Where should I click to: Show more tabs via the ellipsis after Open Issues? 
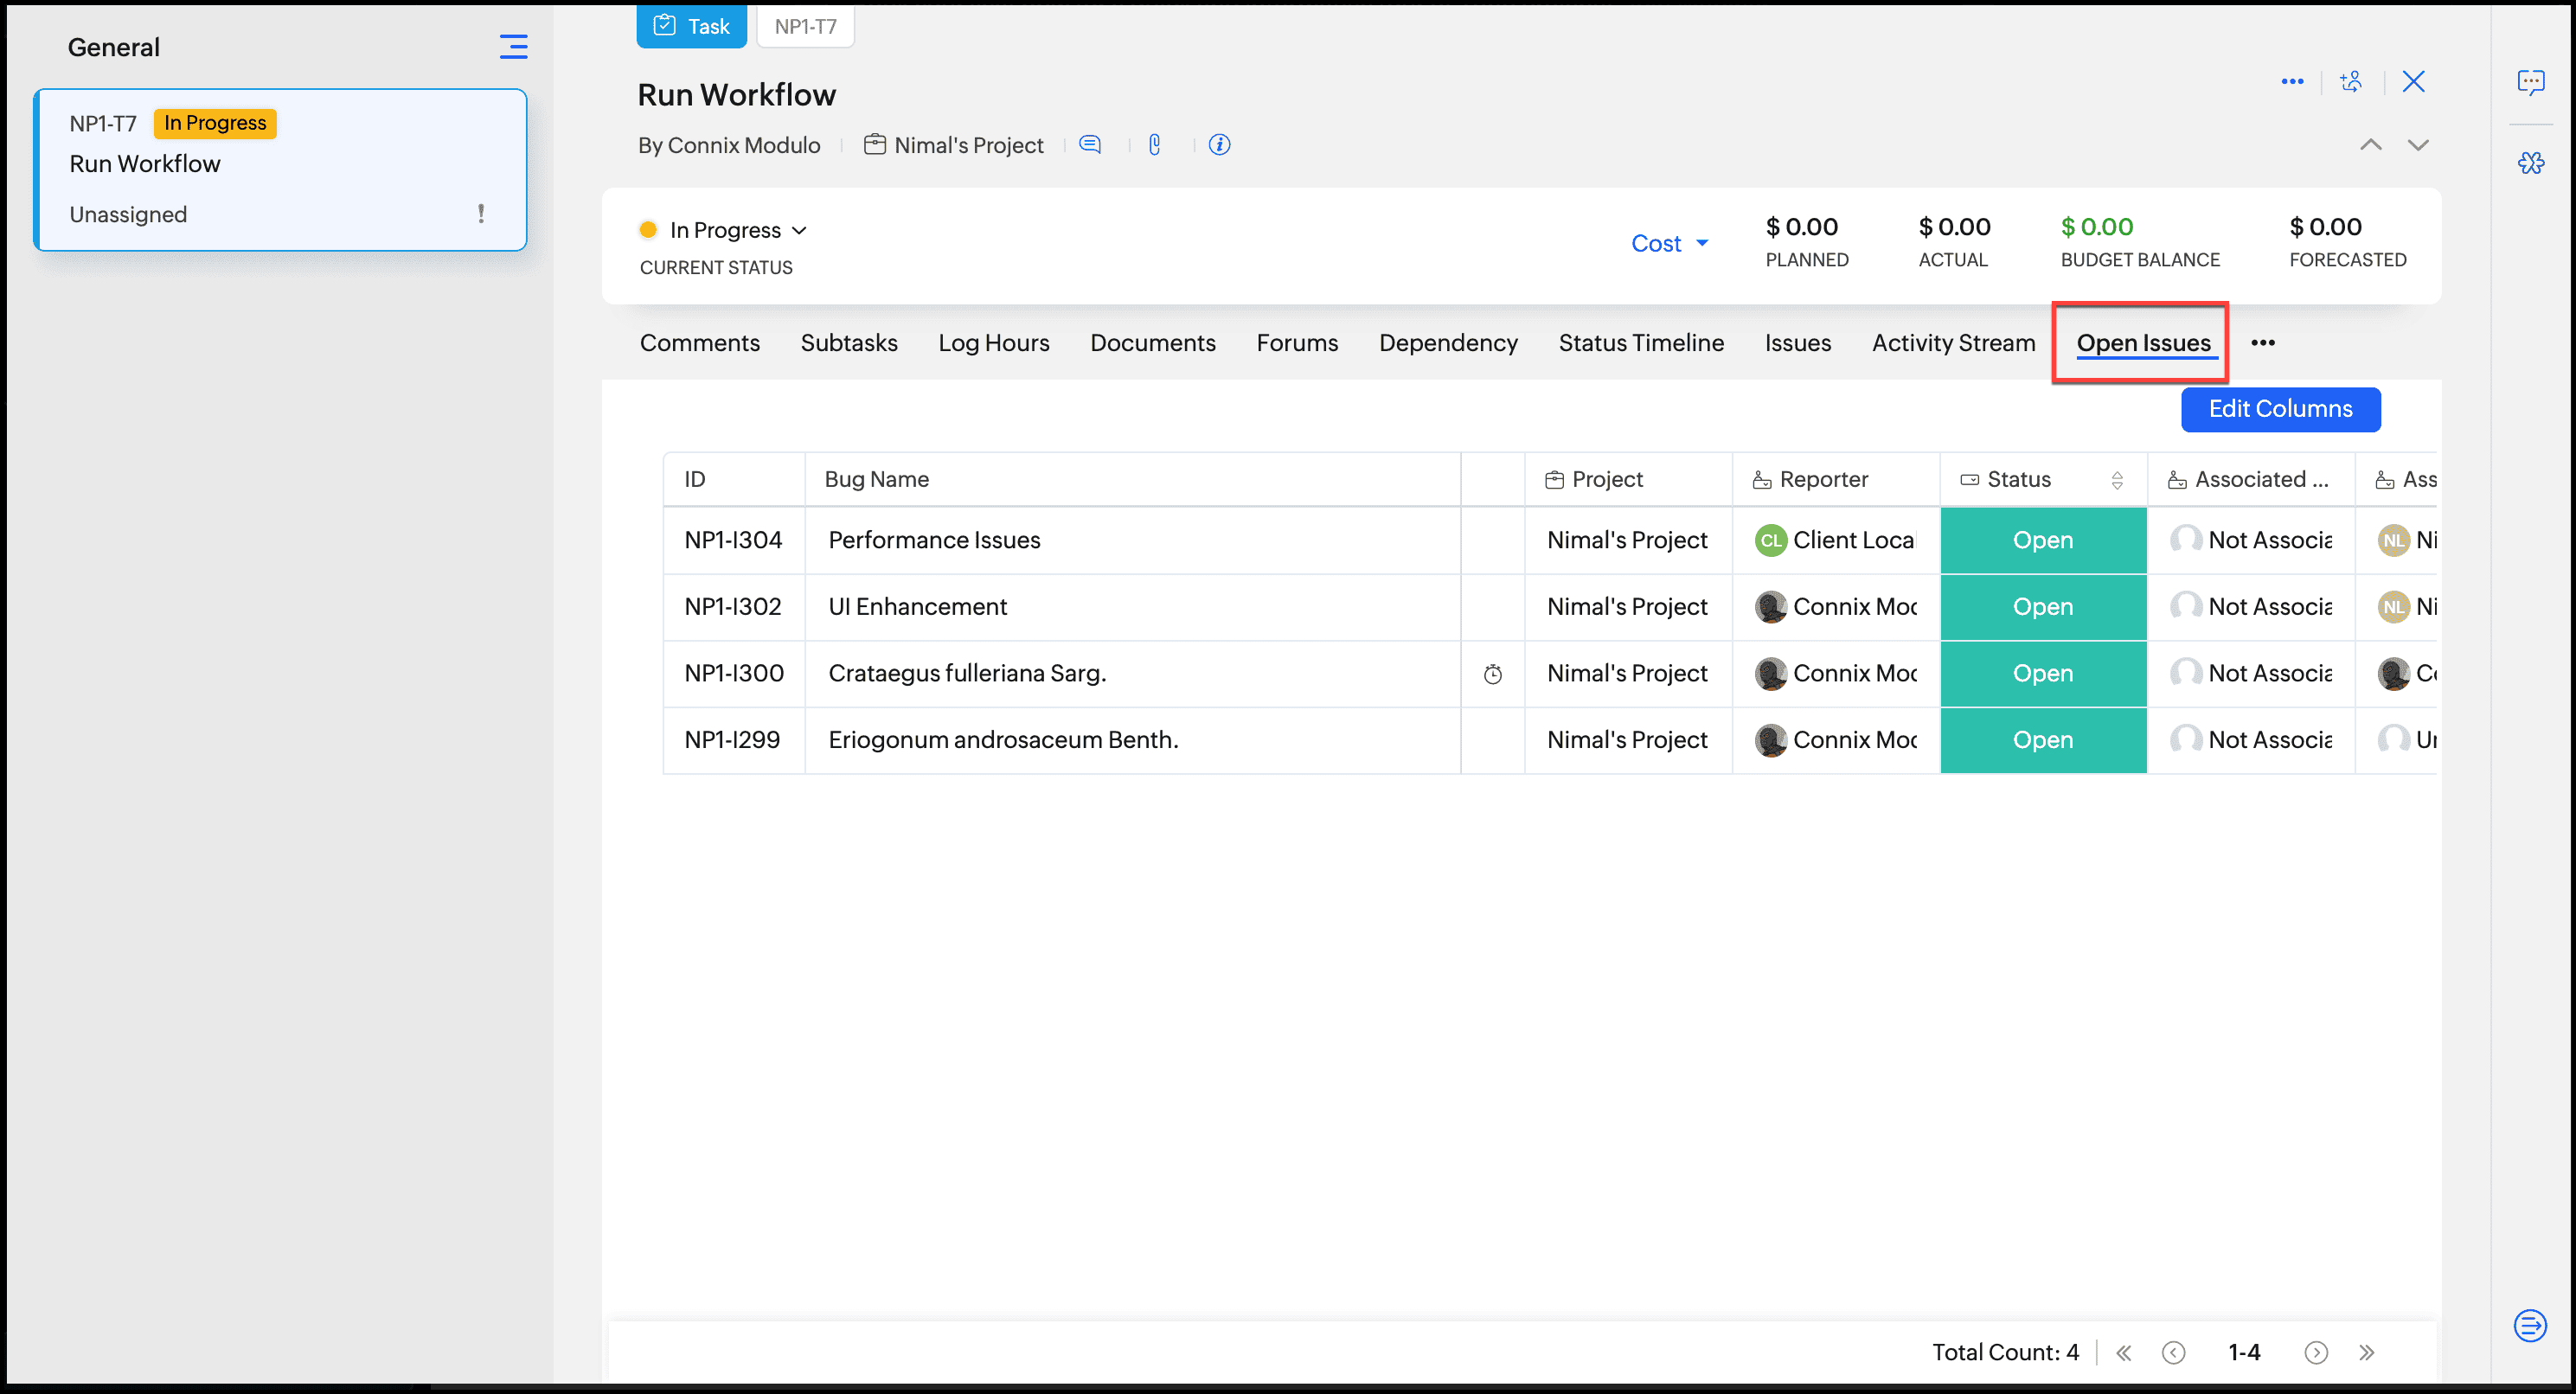(2262, 343)
